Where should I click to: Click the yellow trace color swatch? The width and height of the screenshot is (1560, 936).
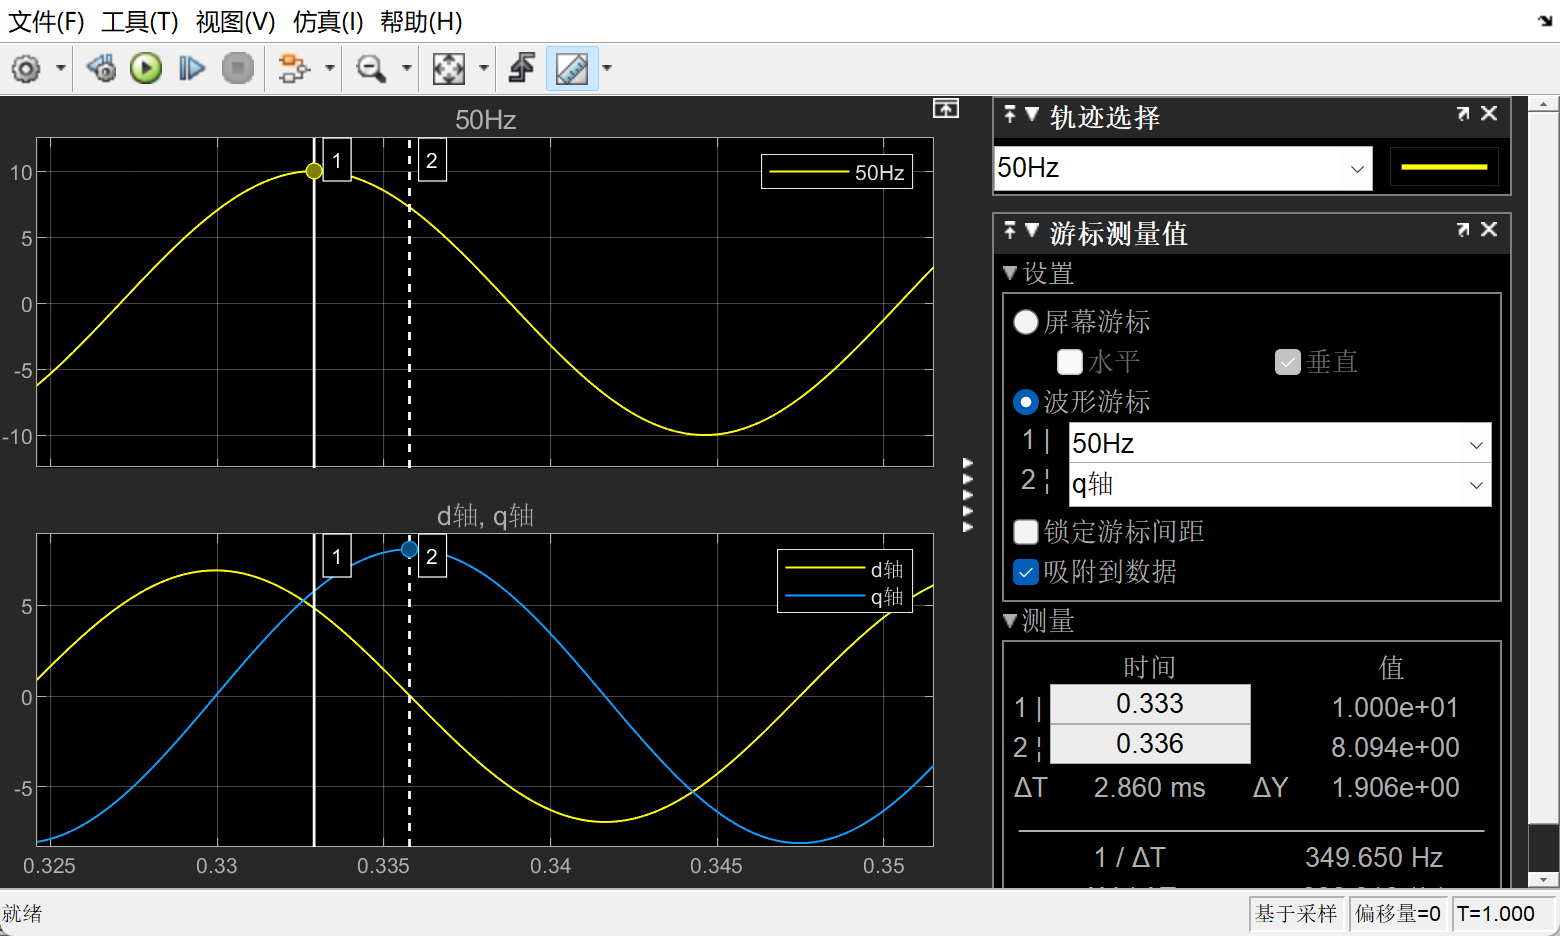pyautogui.click(x=1444, y=168)
